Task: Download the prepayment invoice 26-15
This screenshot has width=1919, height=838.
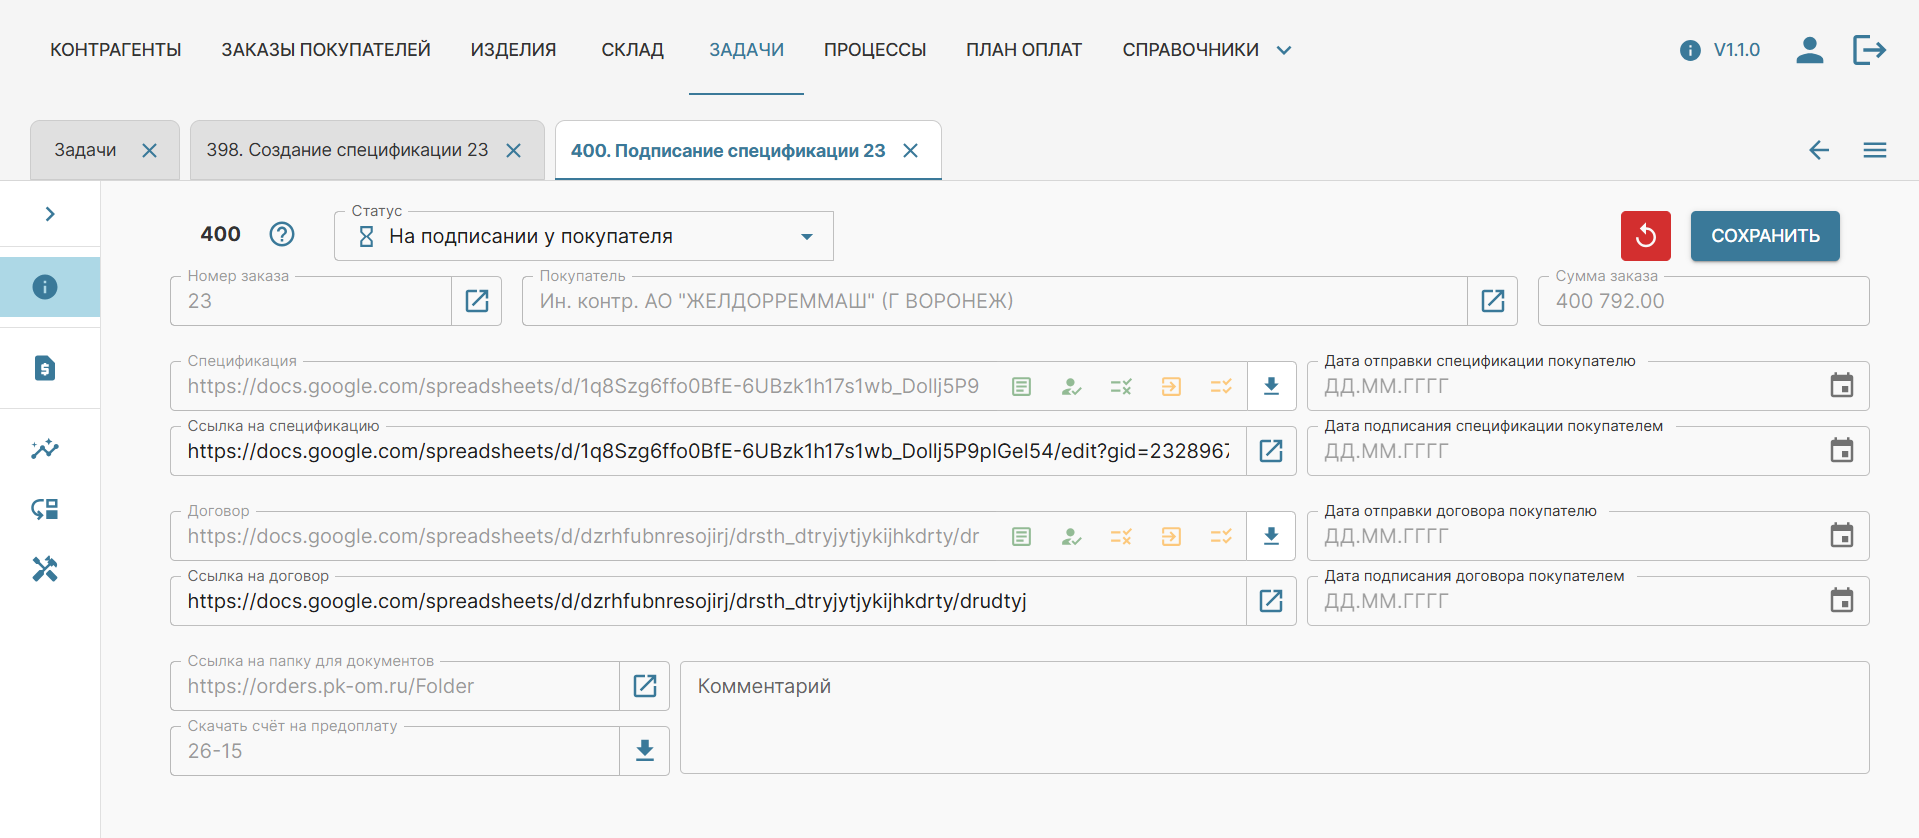Action: tap(645, 751)
